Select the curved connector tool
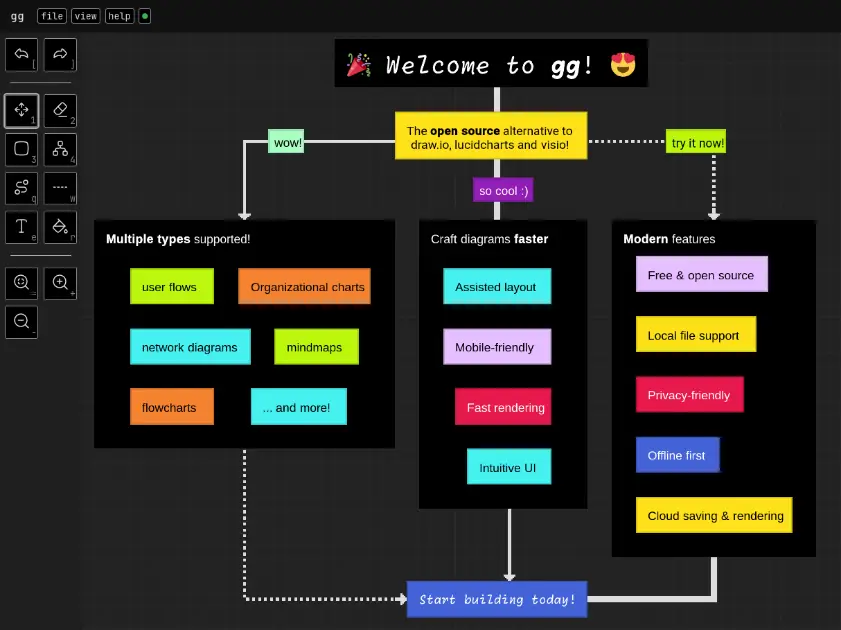Image resolution: width=841 pixels, height=630 pixels. click(x=21, y=188)
